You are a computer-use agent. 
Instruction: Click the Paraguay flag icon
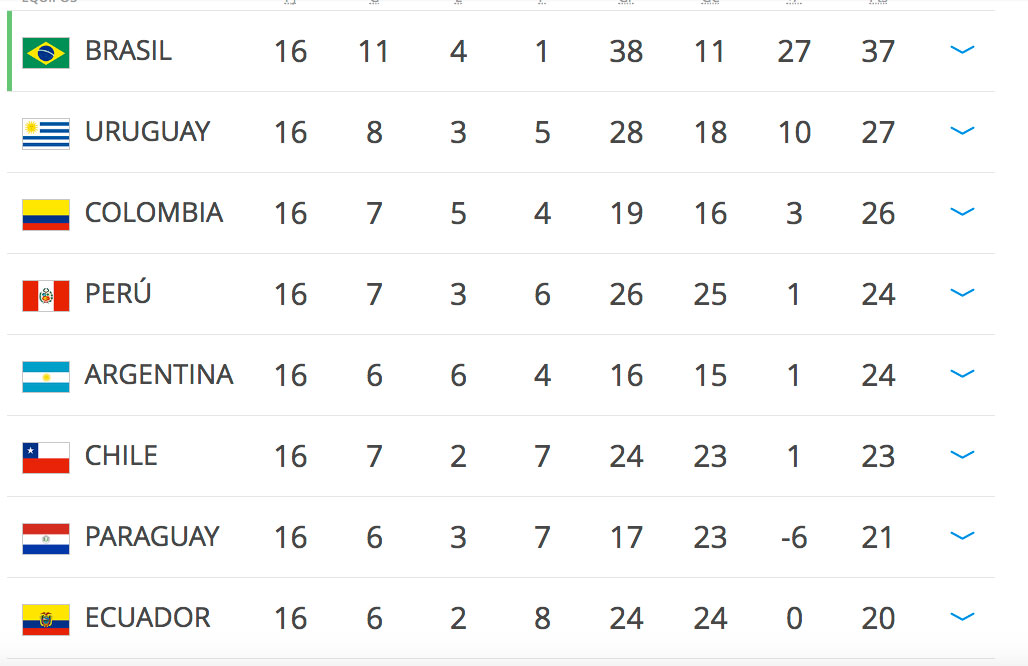(x=46, y=539)
